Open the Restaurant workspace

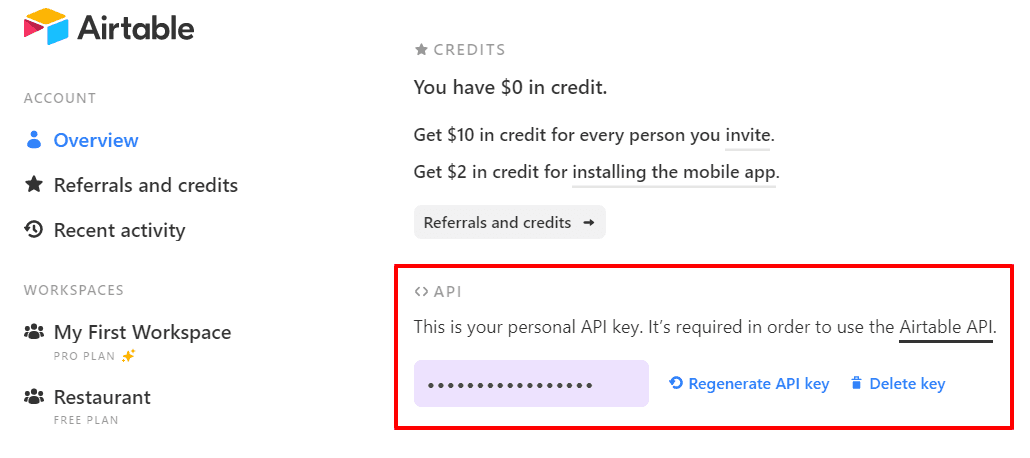coord(102,397)
